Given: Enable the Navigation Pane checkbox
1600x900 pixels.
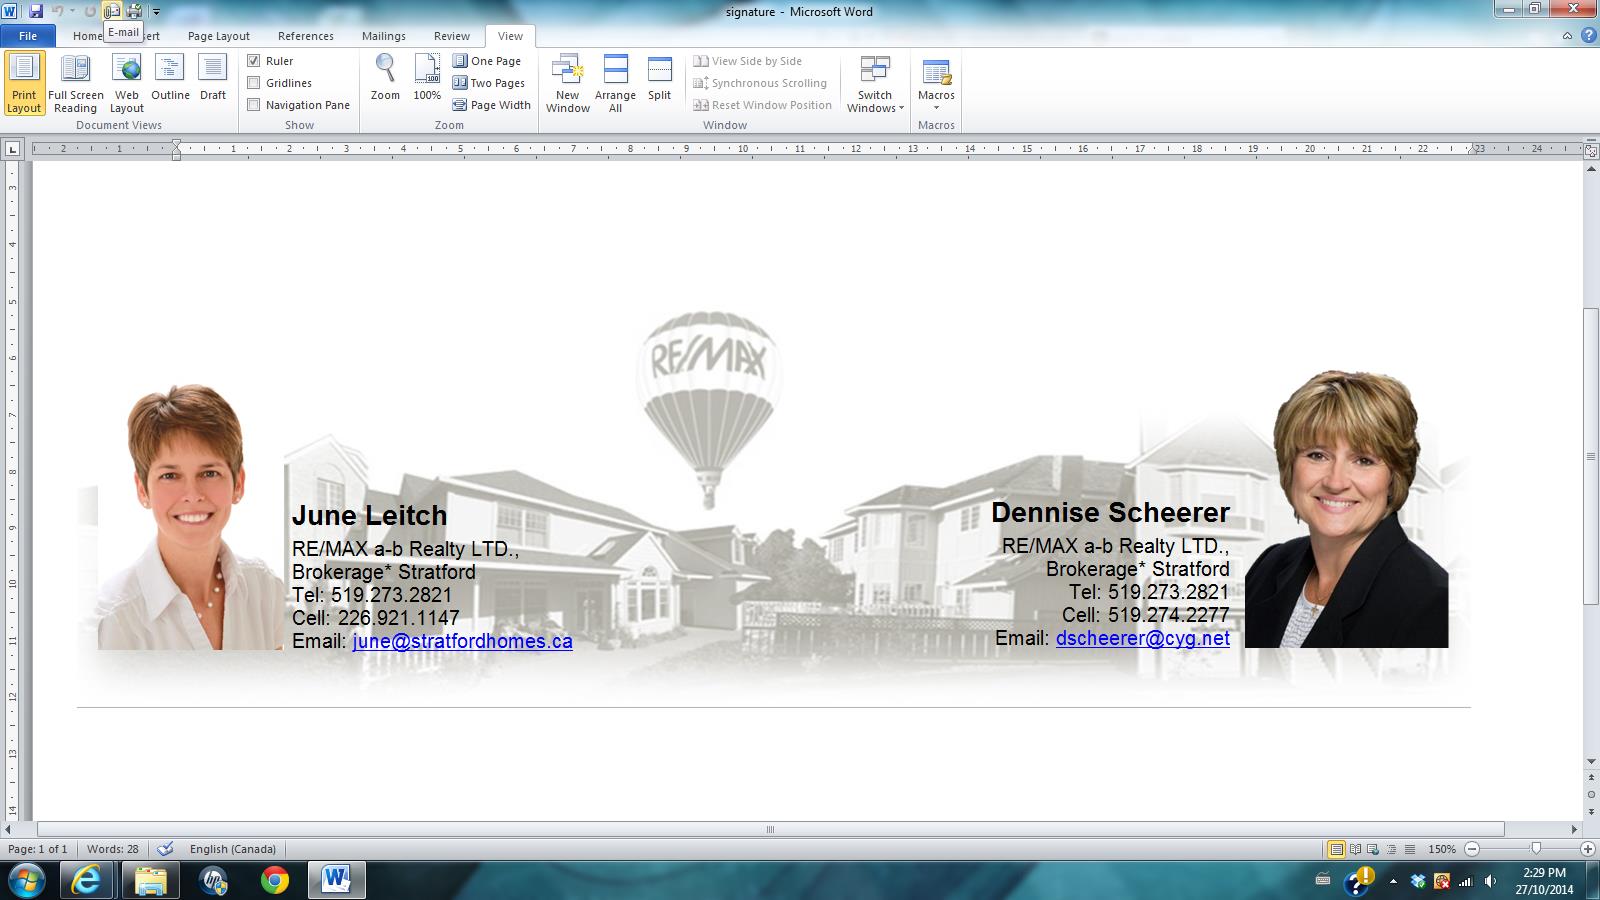Looking at the screenshot, I should pyautogui.click(x=254, y=105).
